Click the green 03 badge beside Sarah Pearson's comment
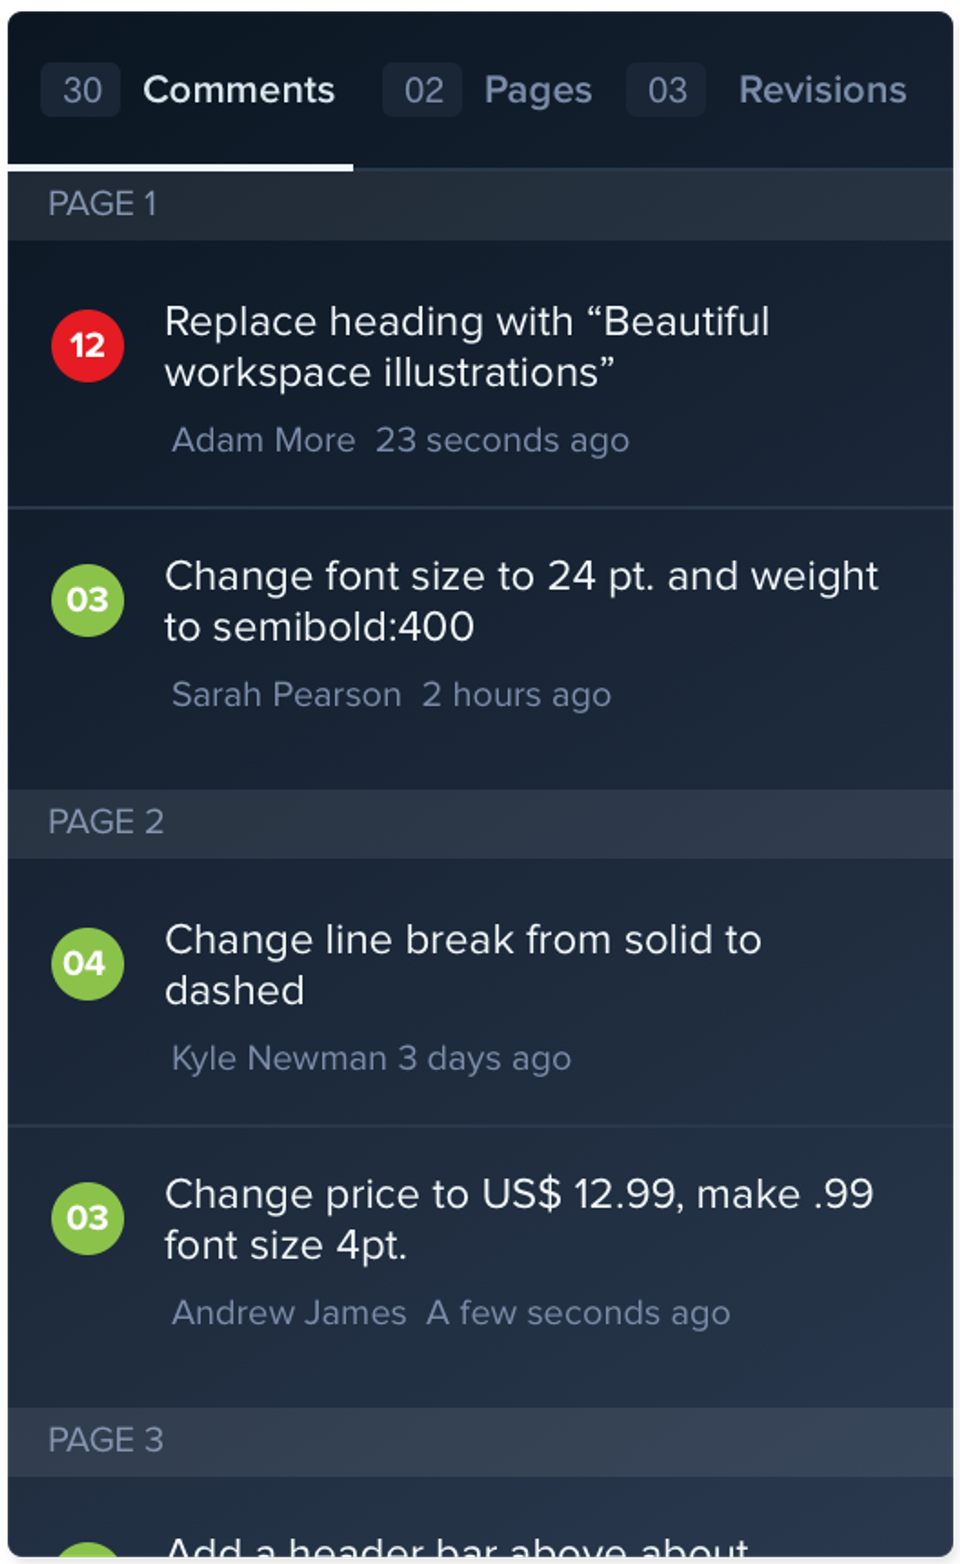This screenshot has width=960, height=1564. coord(88,600)
